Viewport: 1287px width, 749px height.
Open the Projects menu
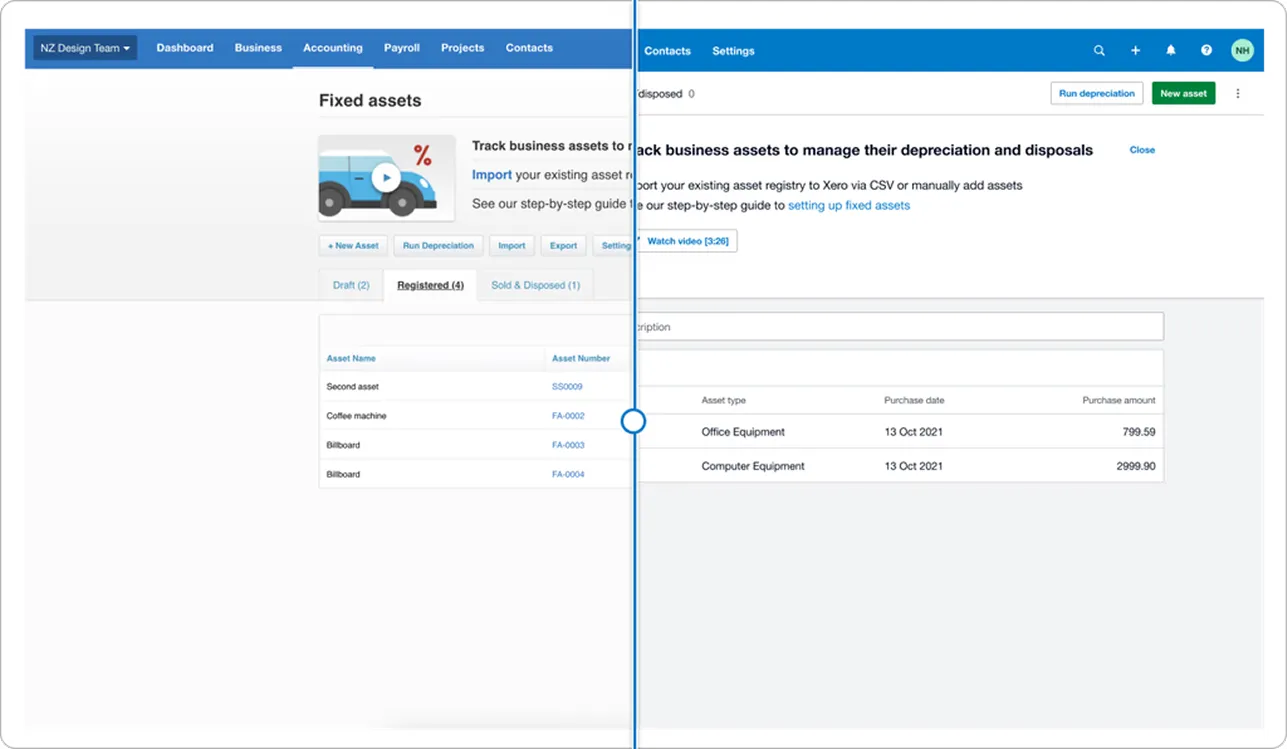click(x=463, y=48)
